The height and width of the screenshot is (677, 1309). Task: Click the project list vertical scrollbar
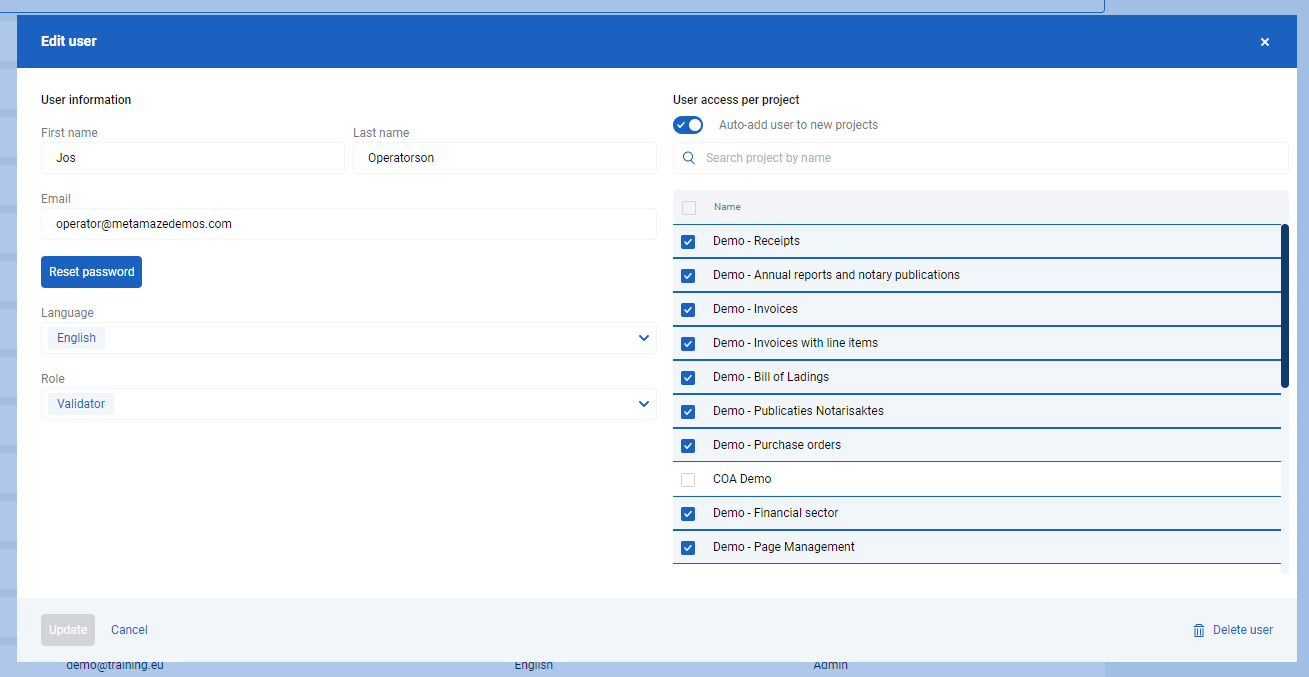click(x=1285, y=306)
